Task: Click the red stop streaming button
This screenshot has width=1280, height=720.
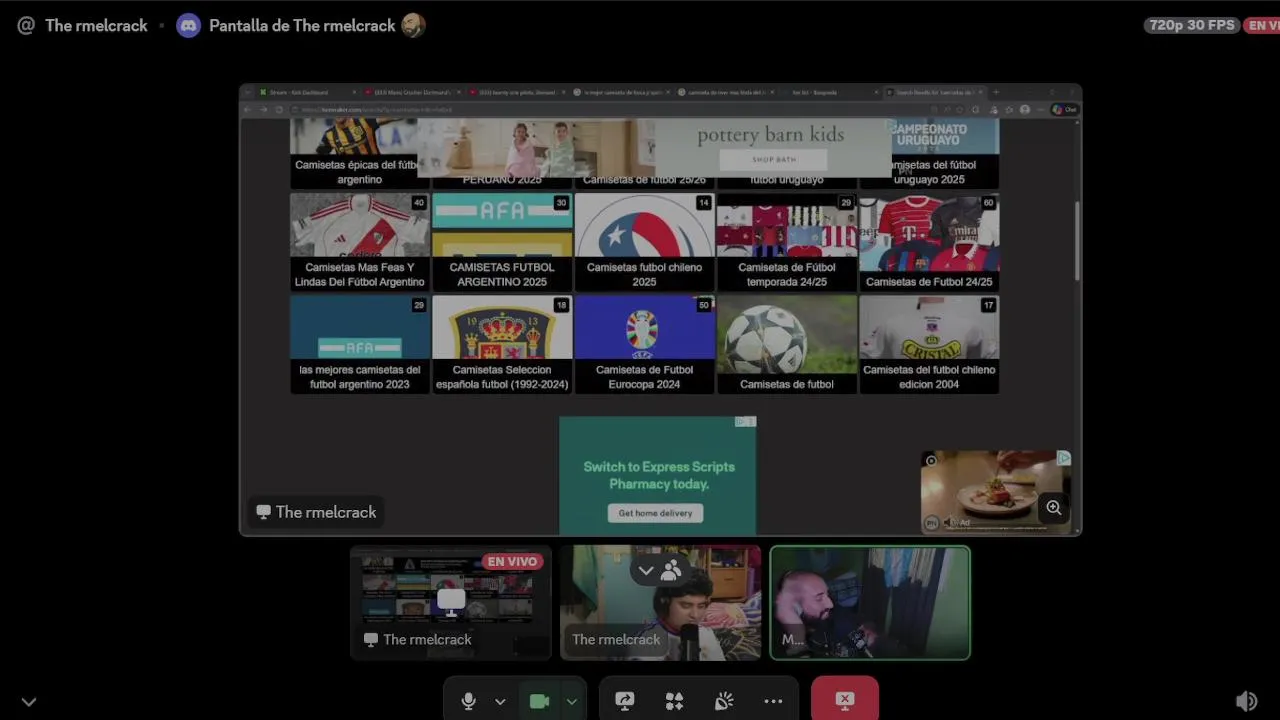Action: [x=845, y=699]
